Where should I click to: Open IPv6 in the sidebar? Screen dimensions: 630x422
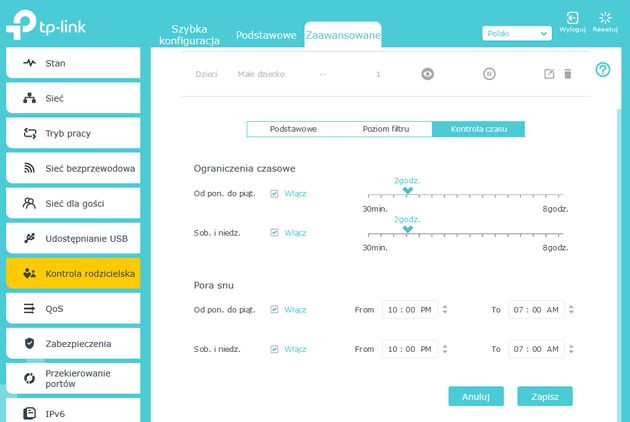click(73, 412)
